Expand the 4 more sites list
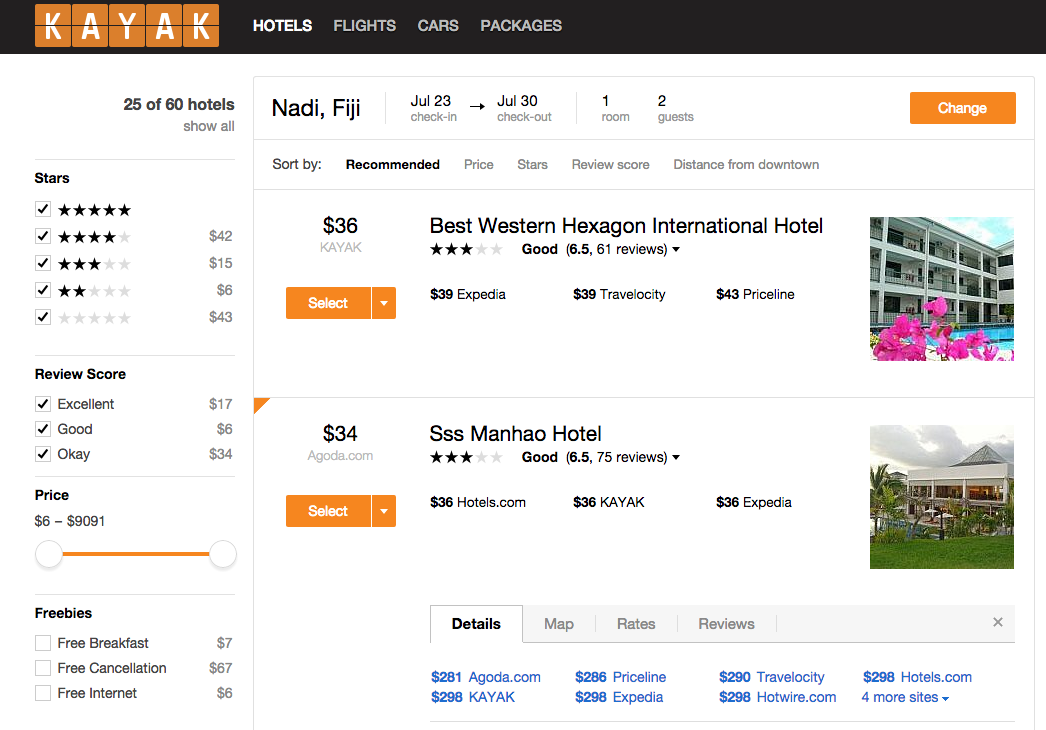The image size is (1046, 730). [905, 697]
